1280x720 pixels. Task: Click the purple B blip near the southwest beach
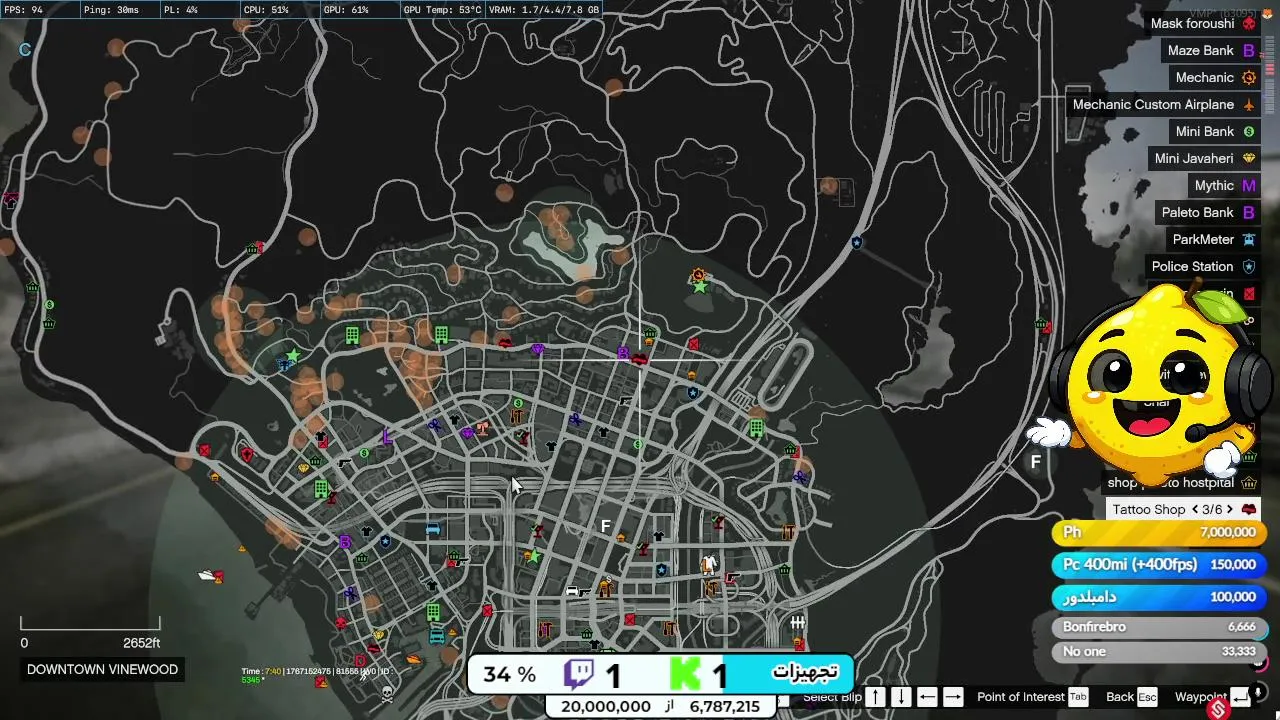click(x=344, y=542)
